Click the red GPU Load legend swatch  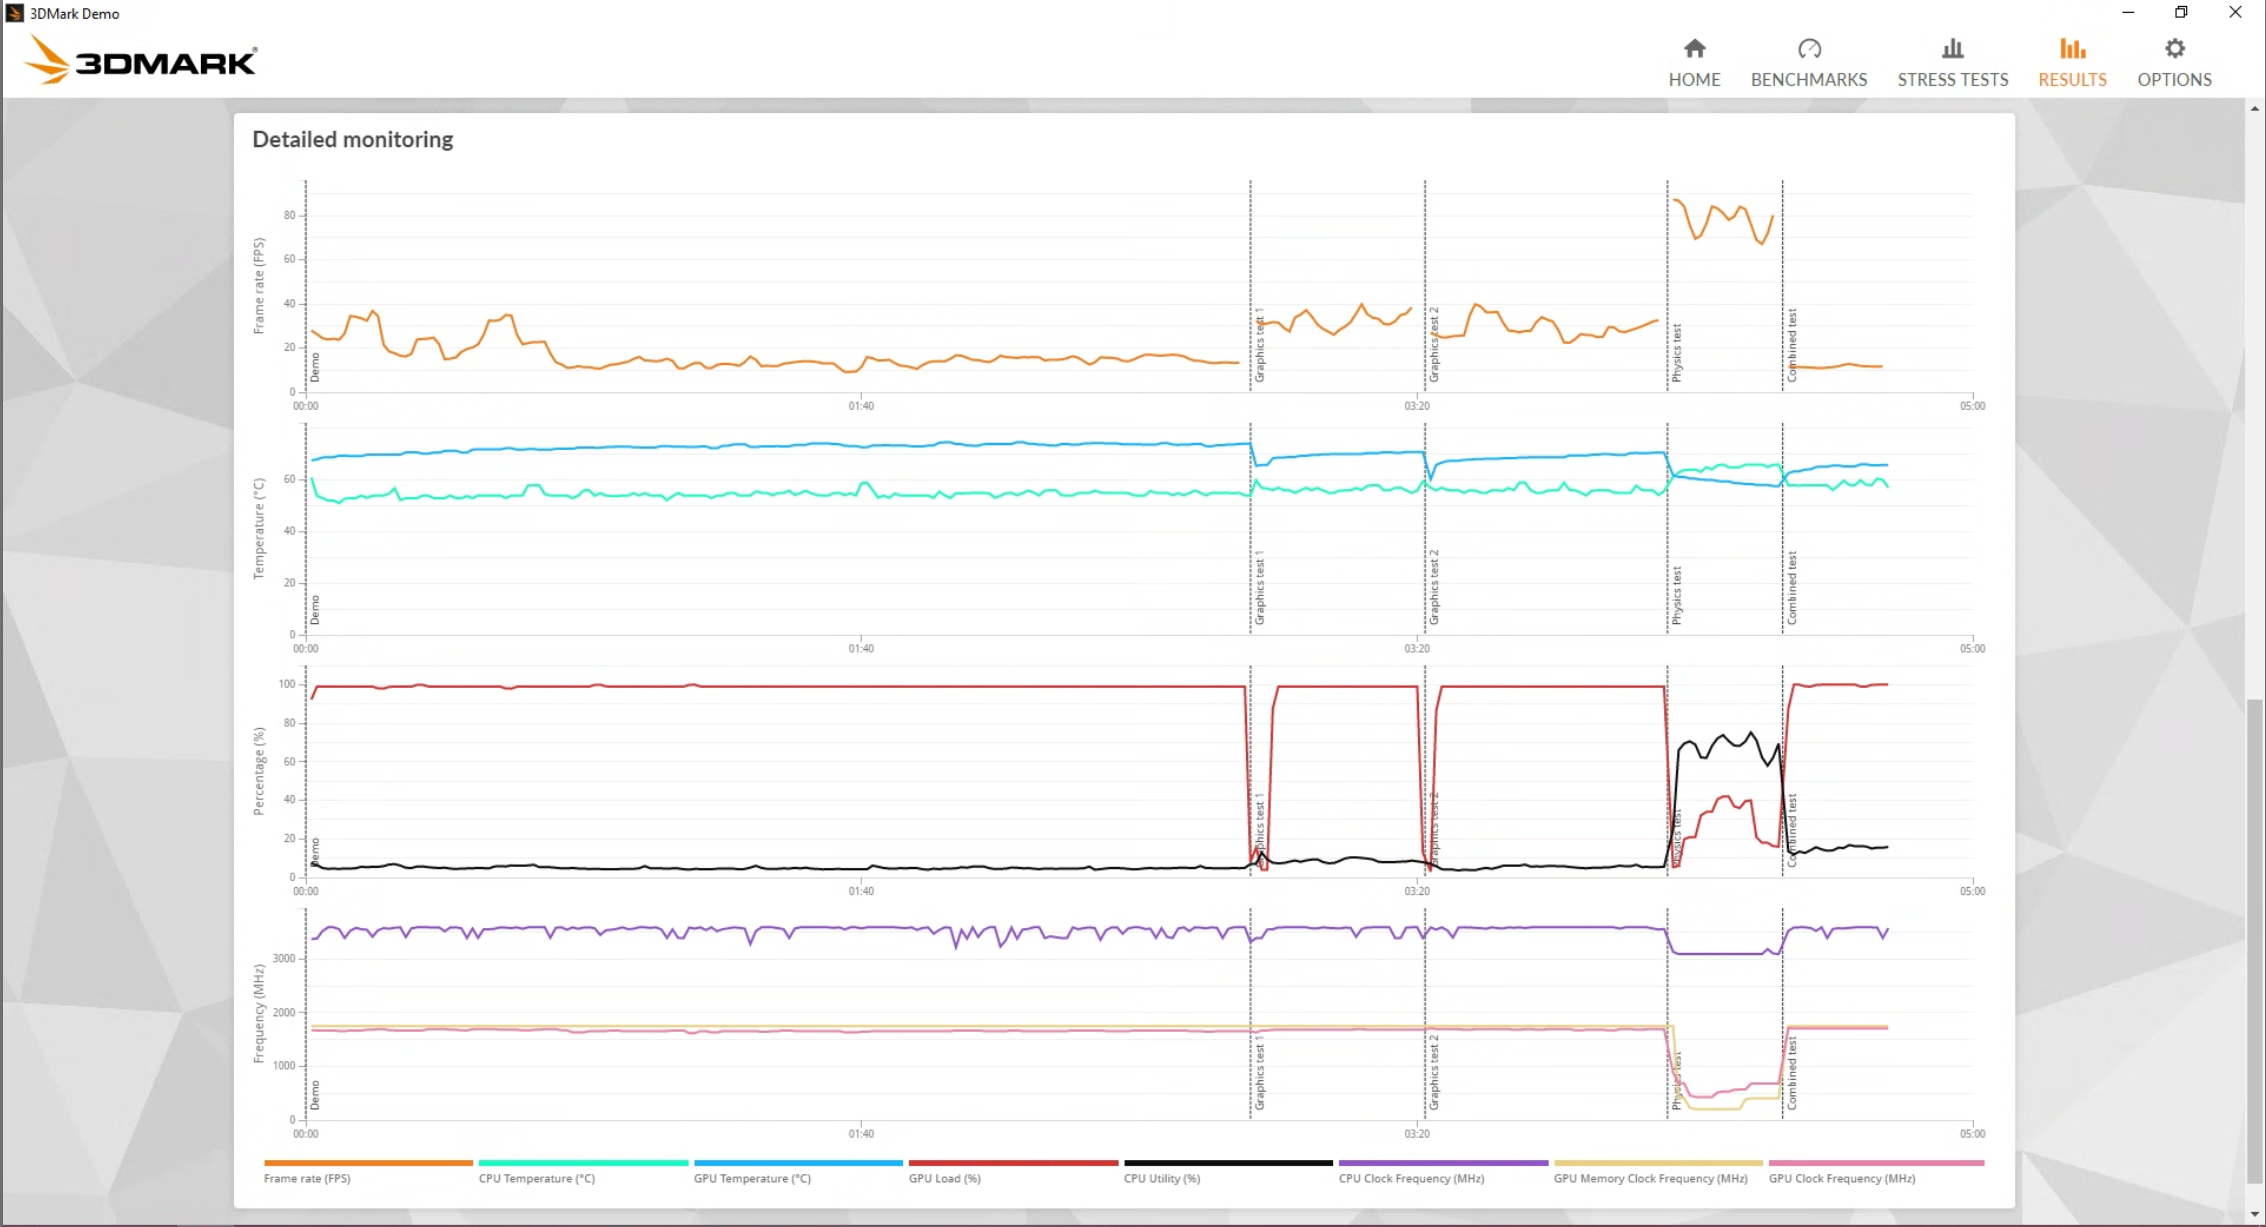1013,1163
